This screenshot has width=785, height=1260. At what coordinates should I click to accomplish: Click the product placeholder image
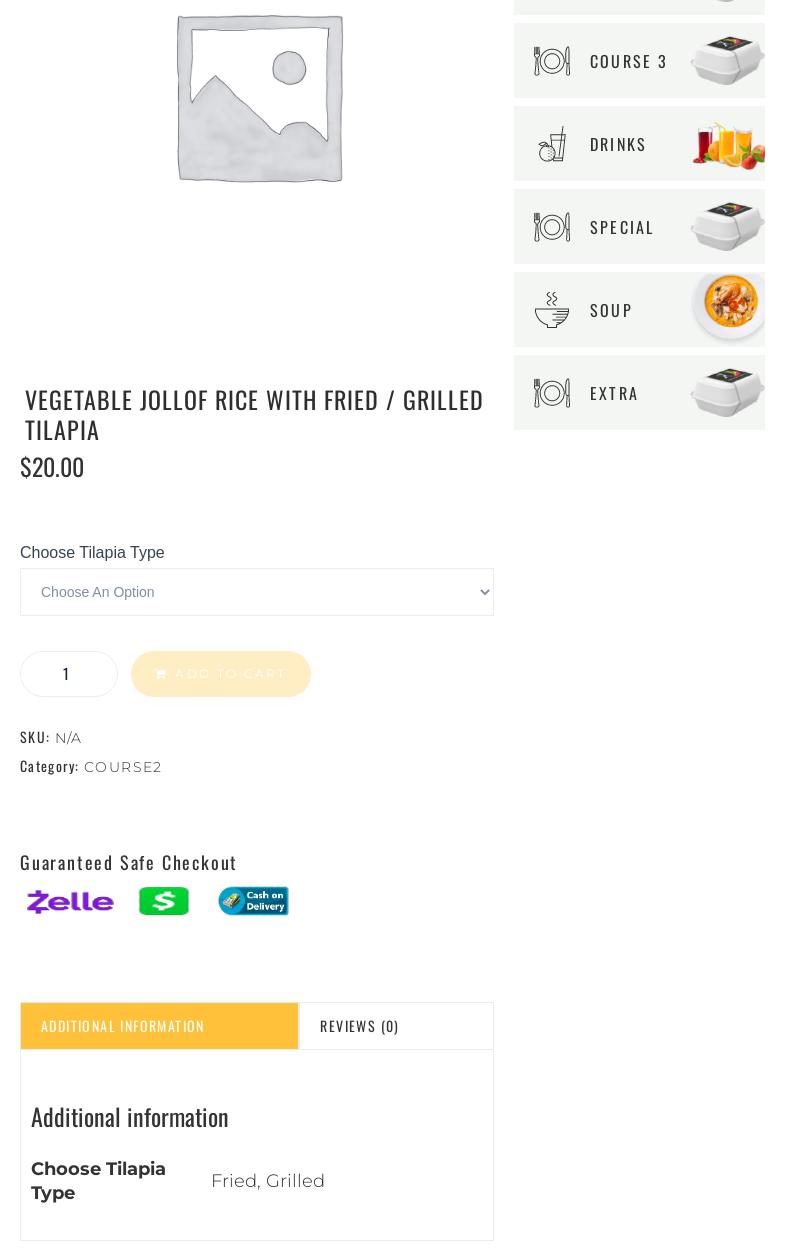pos(258,98)
